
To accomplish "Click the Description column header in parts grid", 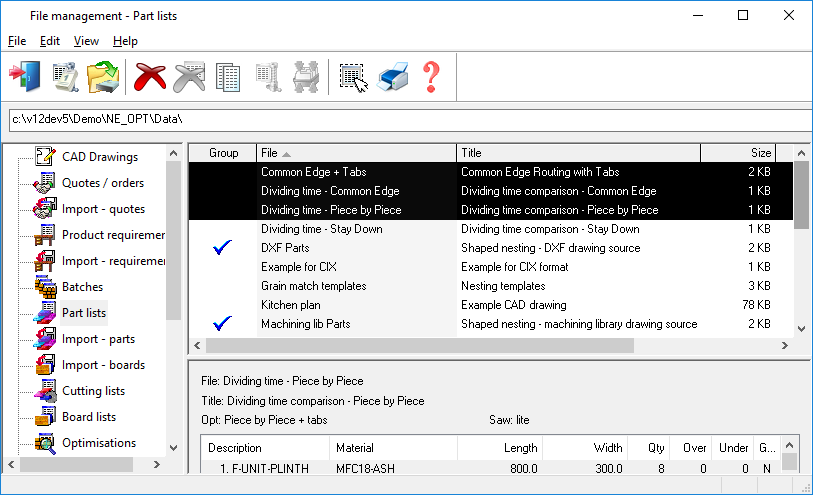I will pos(265,448).
